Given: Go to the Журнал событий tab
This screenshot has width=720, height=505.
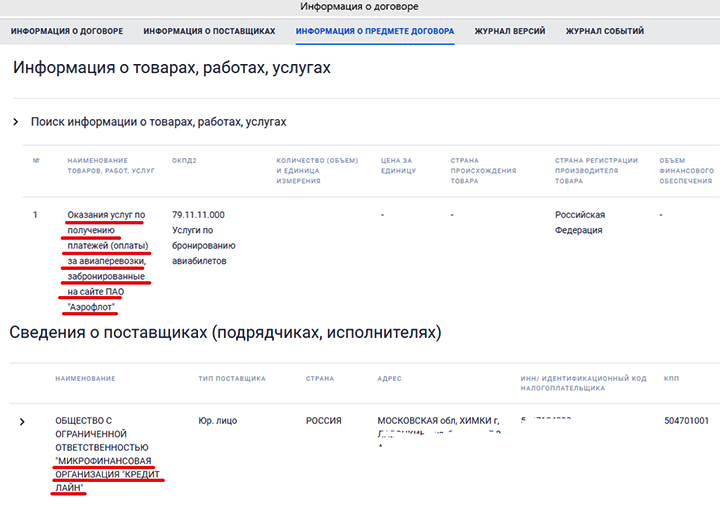Looking at the screenshot, I should coord(604,32).
